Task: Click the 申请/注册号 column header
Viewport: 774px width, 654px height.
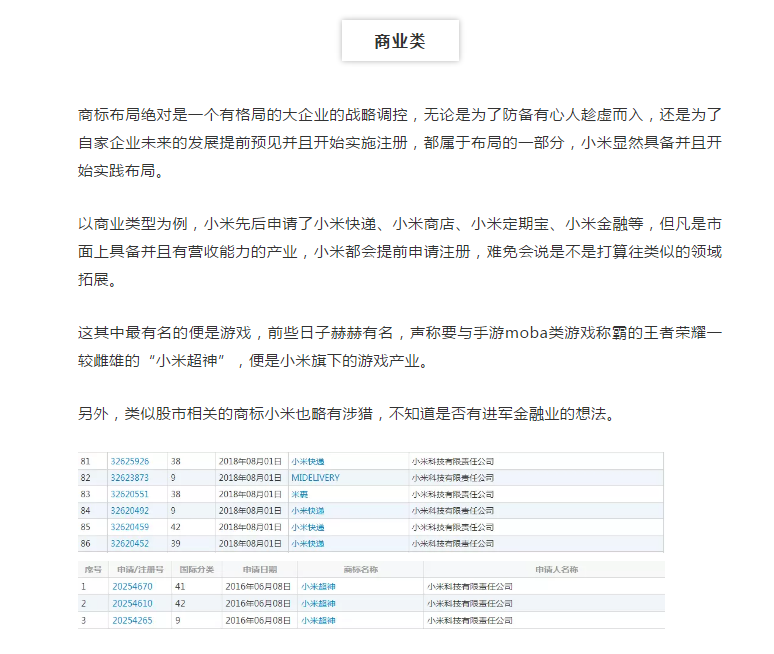Action: click(140, 570)
